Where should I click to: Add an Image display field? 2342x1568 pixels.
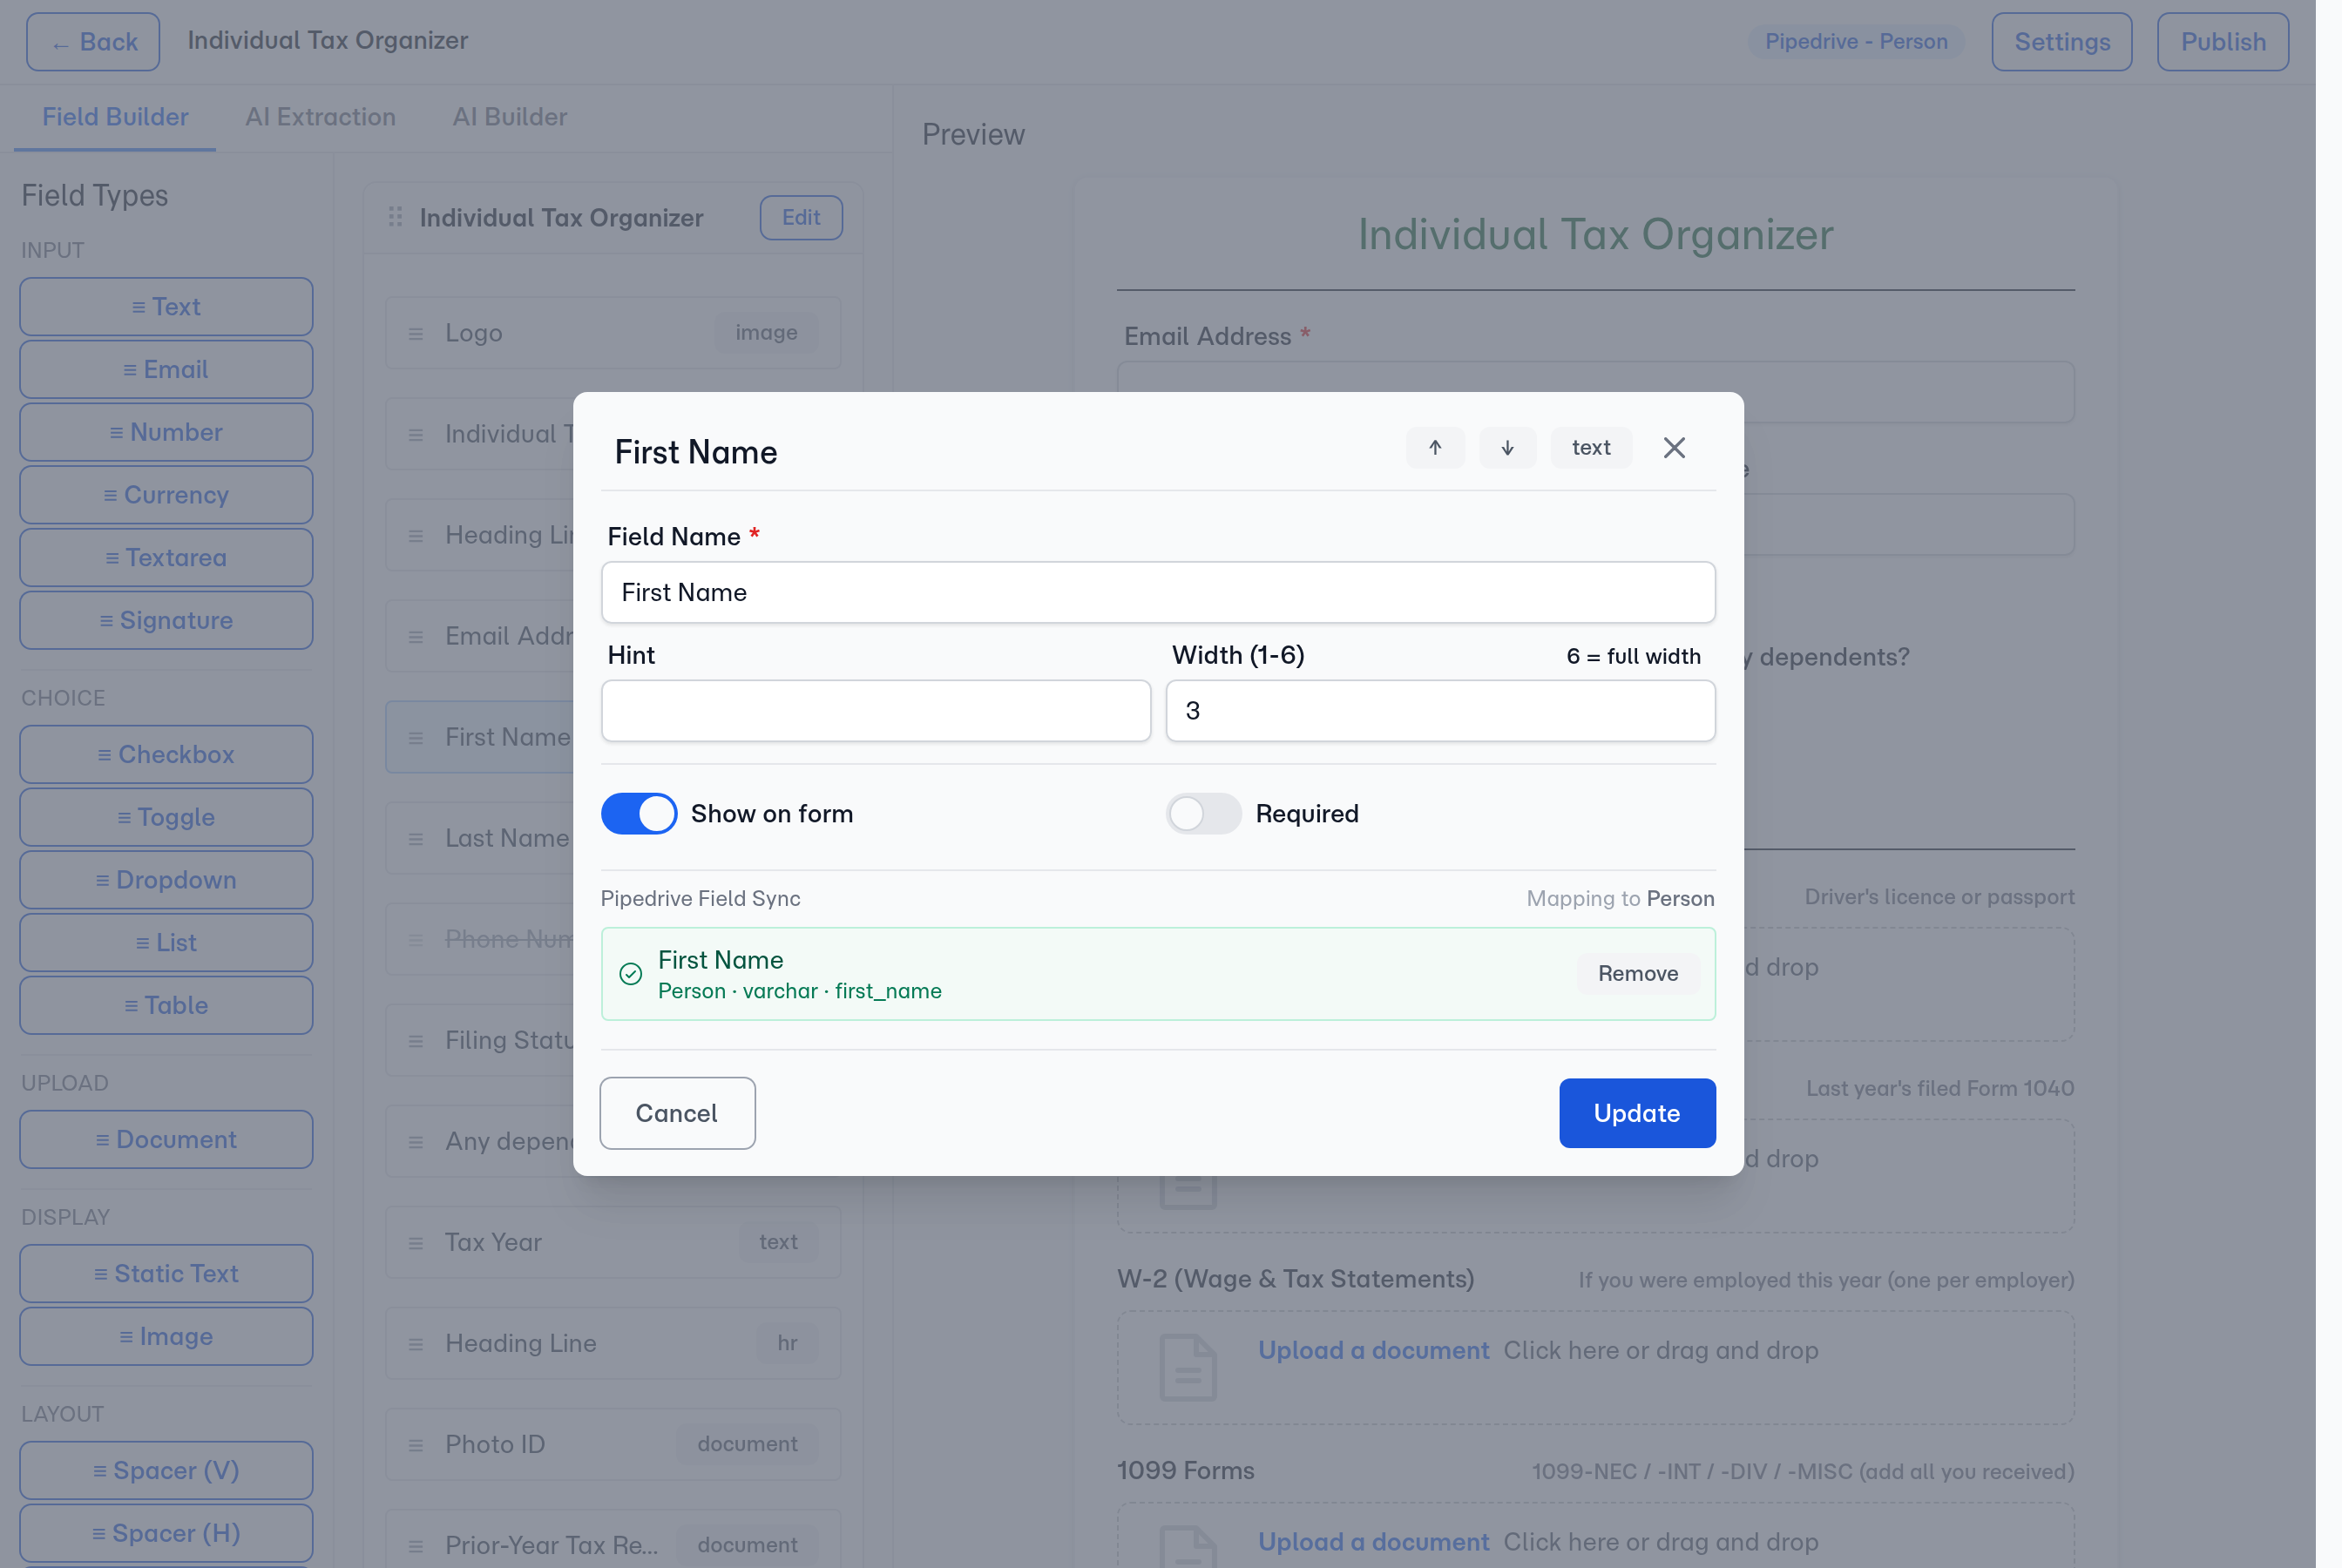[x=166, y=1336]
